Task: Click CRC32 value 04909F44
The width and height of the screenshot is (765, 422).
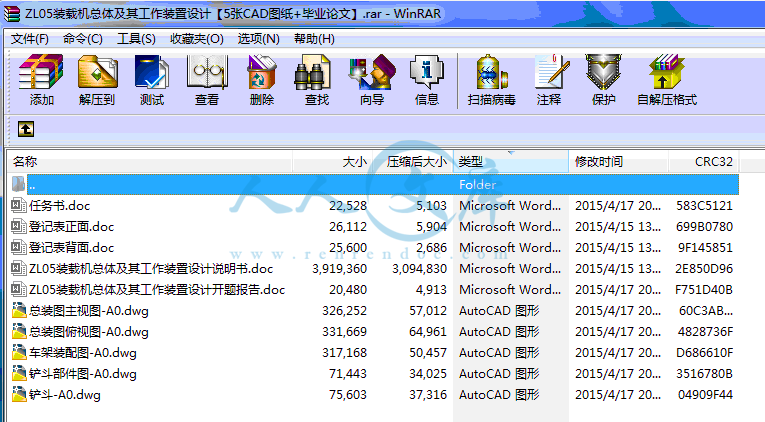Action: click(705, 395)
